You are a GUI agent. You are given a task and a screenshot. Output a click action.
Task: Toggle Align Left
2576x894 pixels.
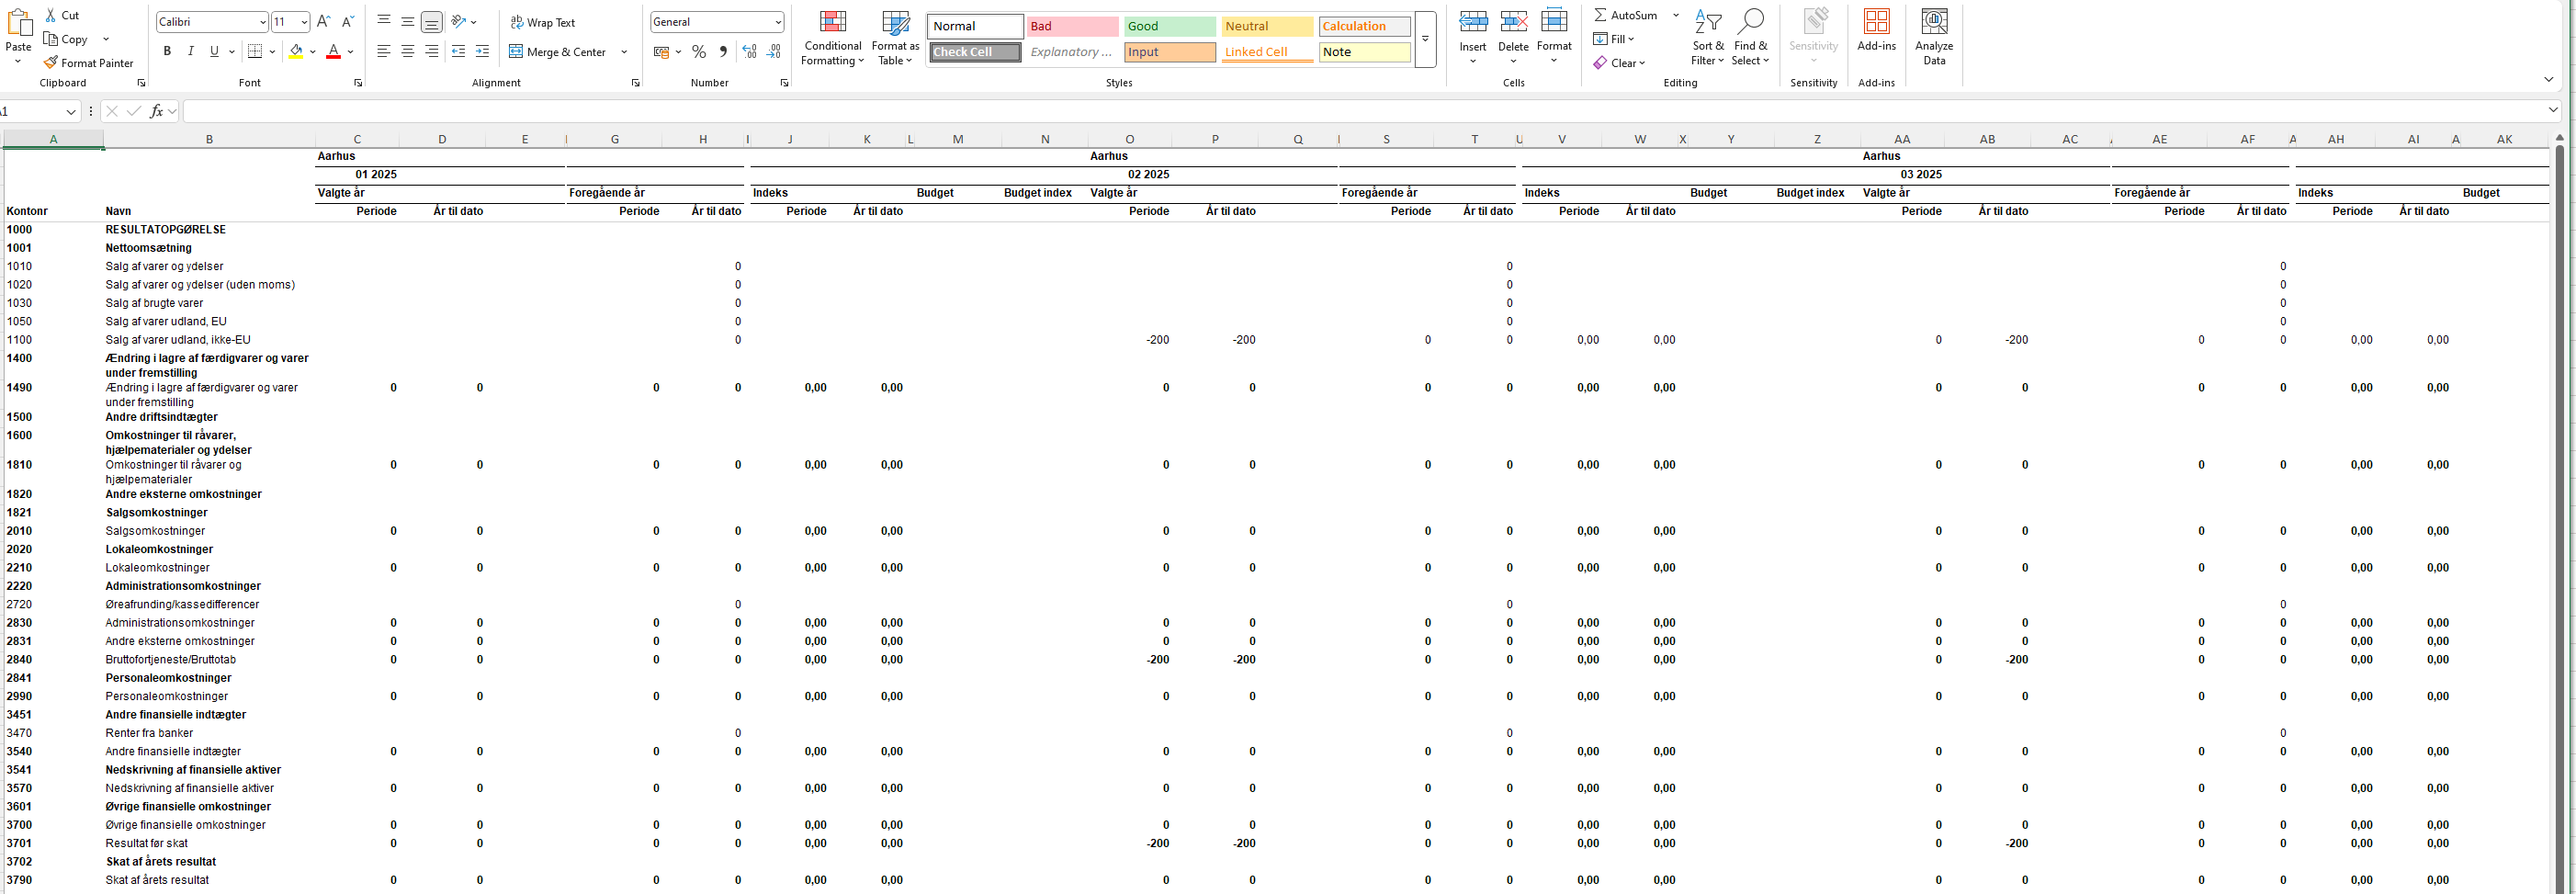click(x=384, y=51)
